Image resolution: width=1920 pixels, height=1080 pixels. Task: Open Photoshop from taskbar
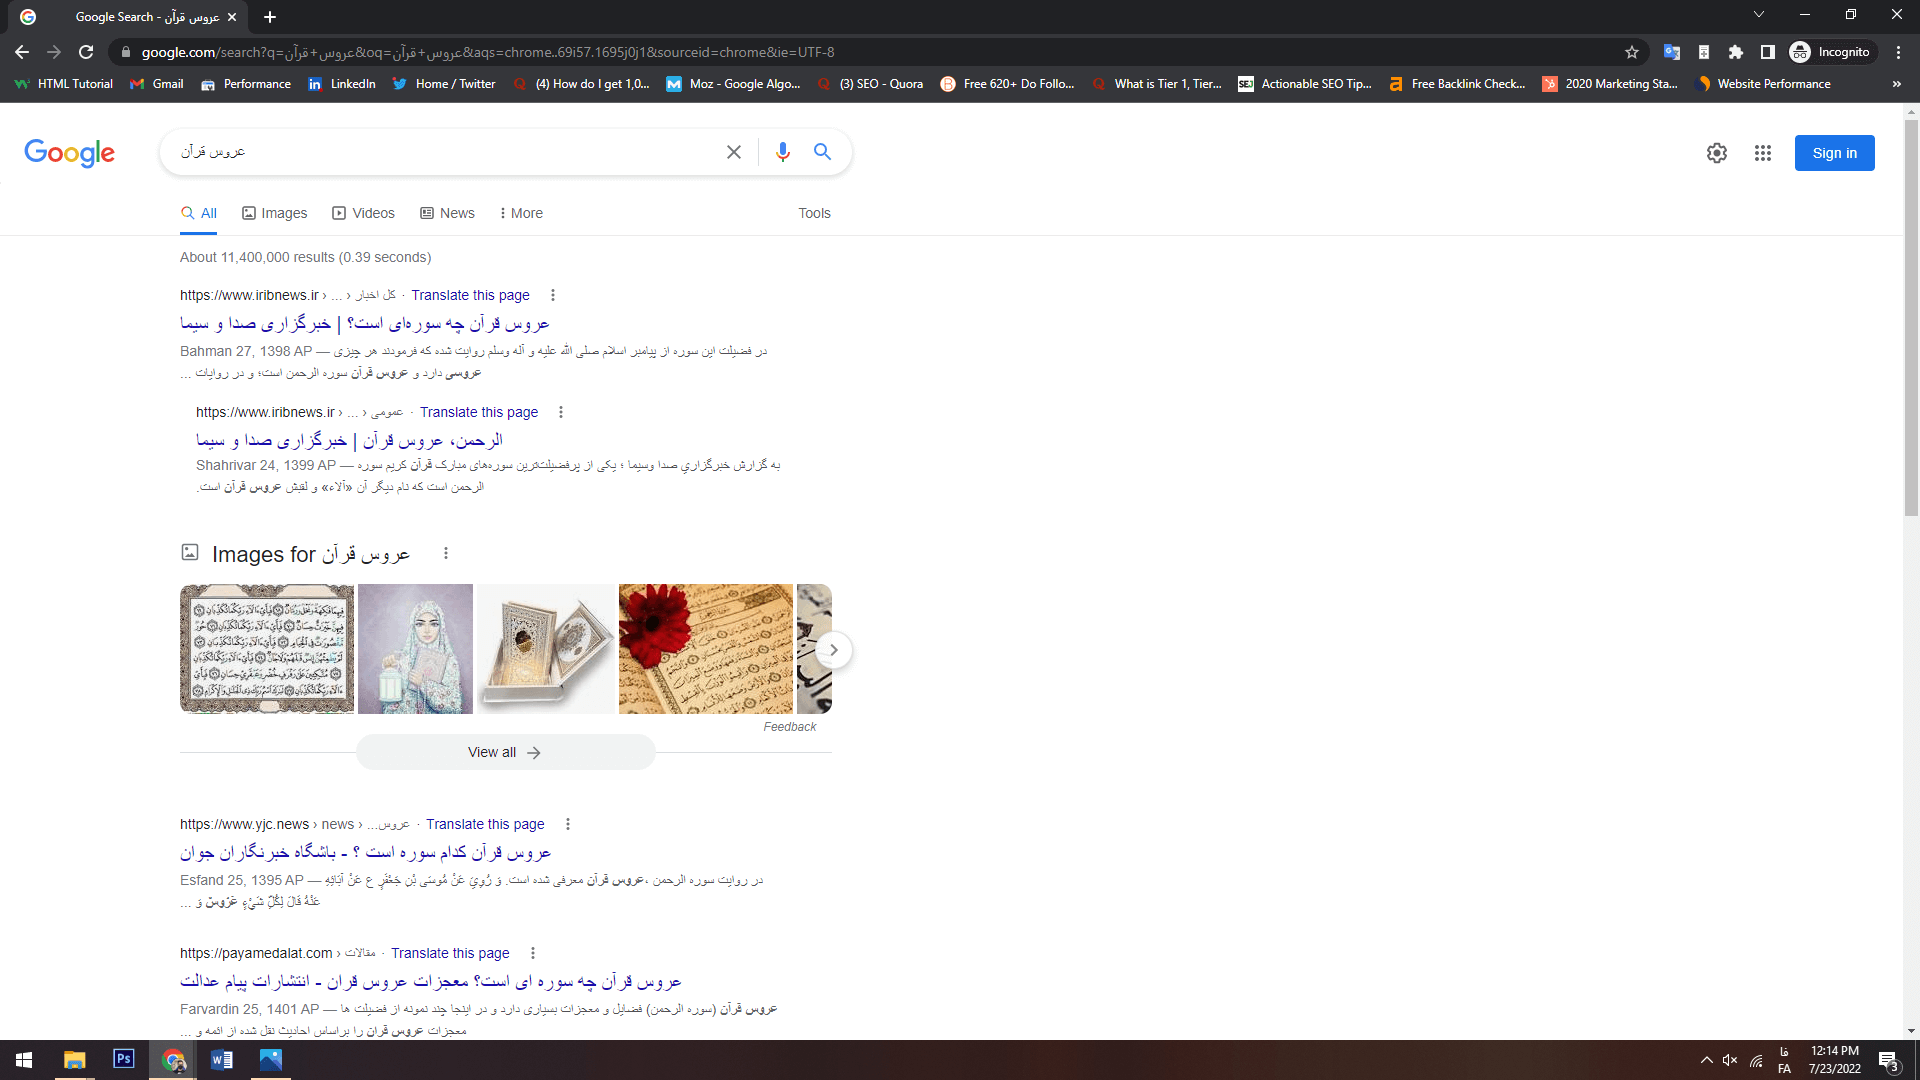pyautogui.click(x=124, y=1060)
